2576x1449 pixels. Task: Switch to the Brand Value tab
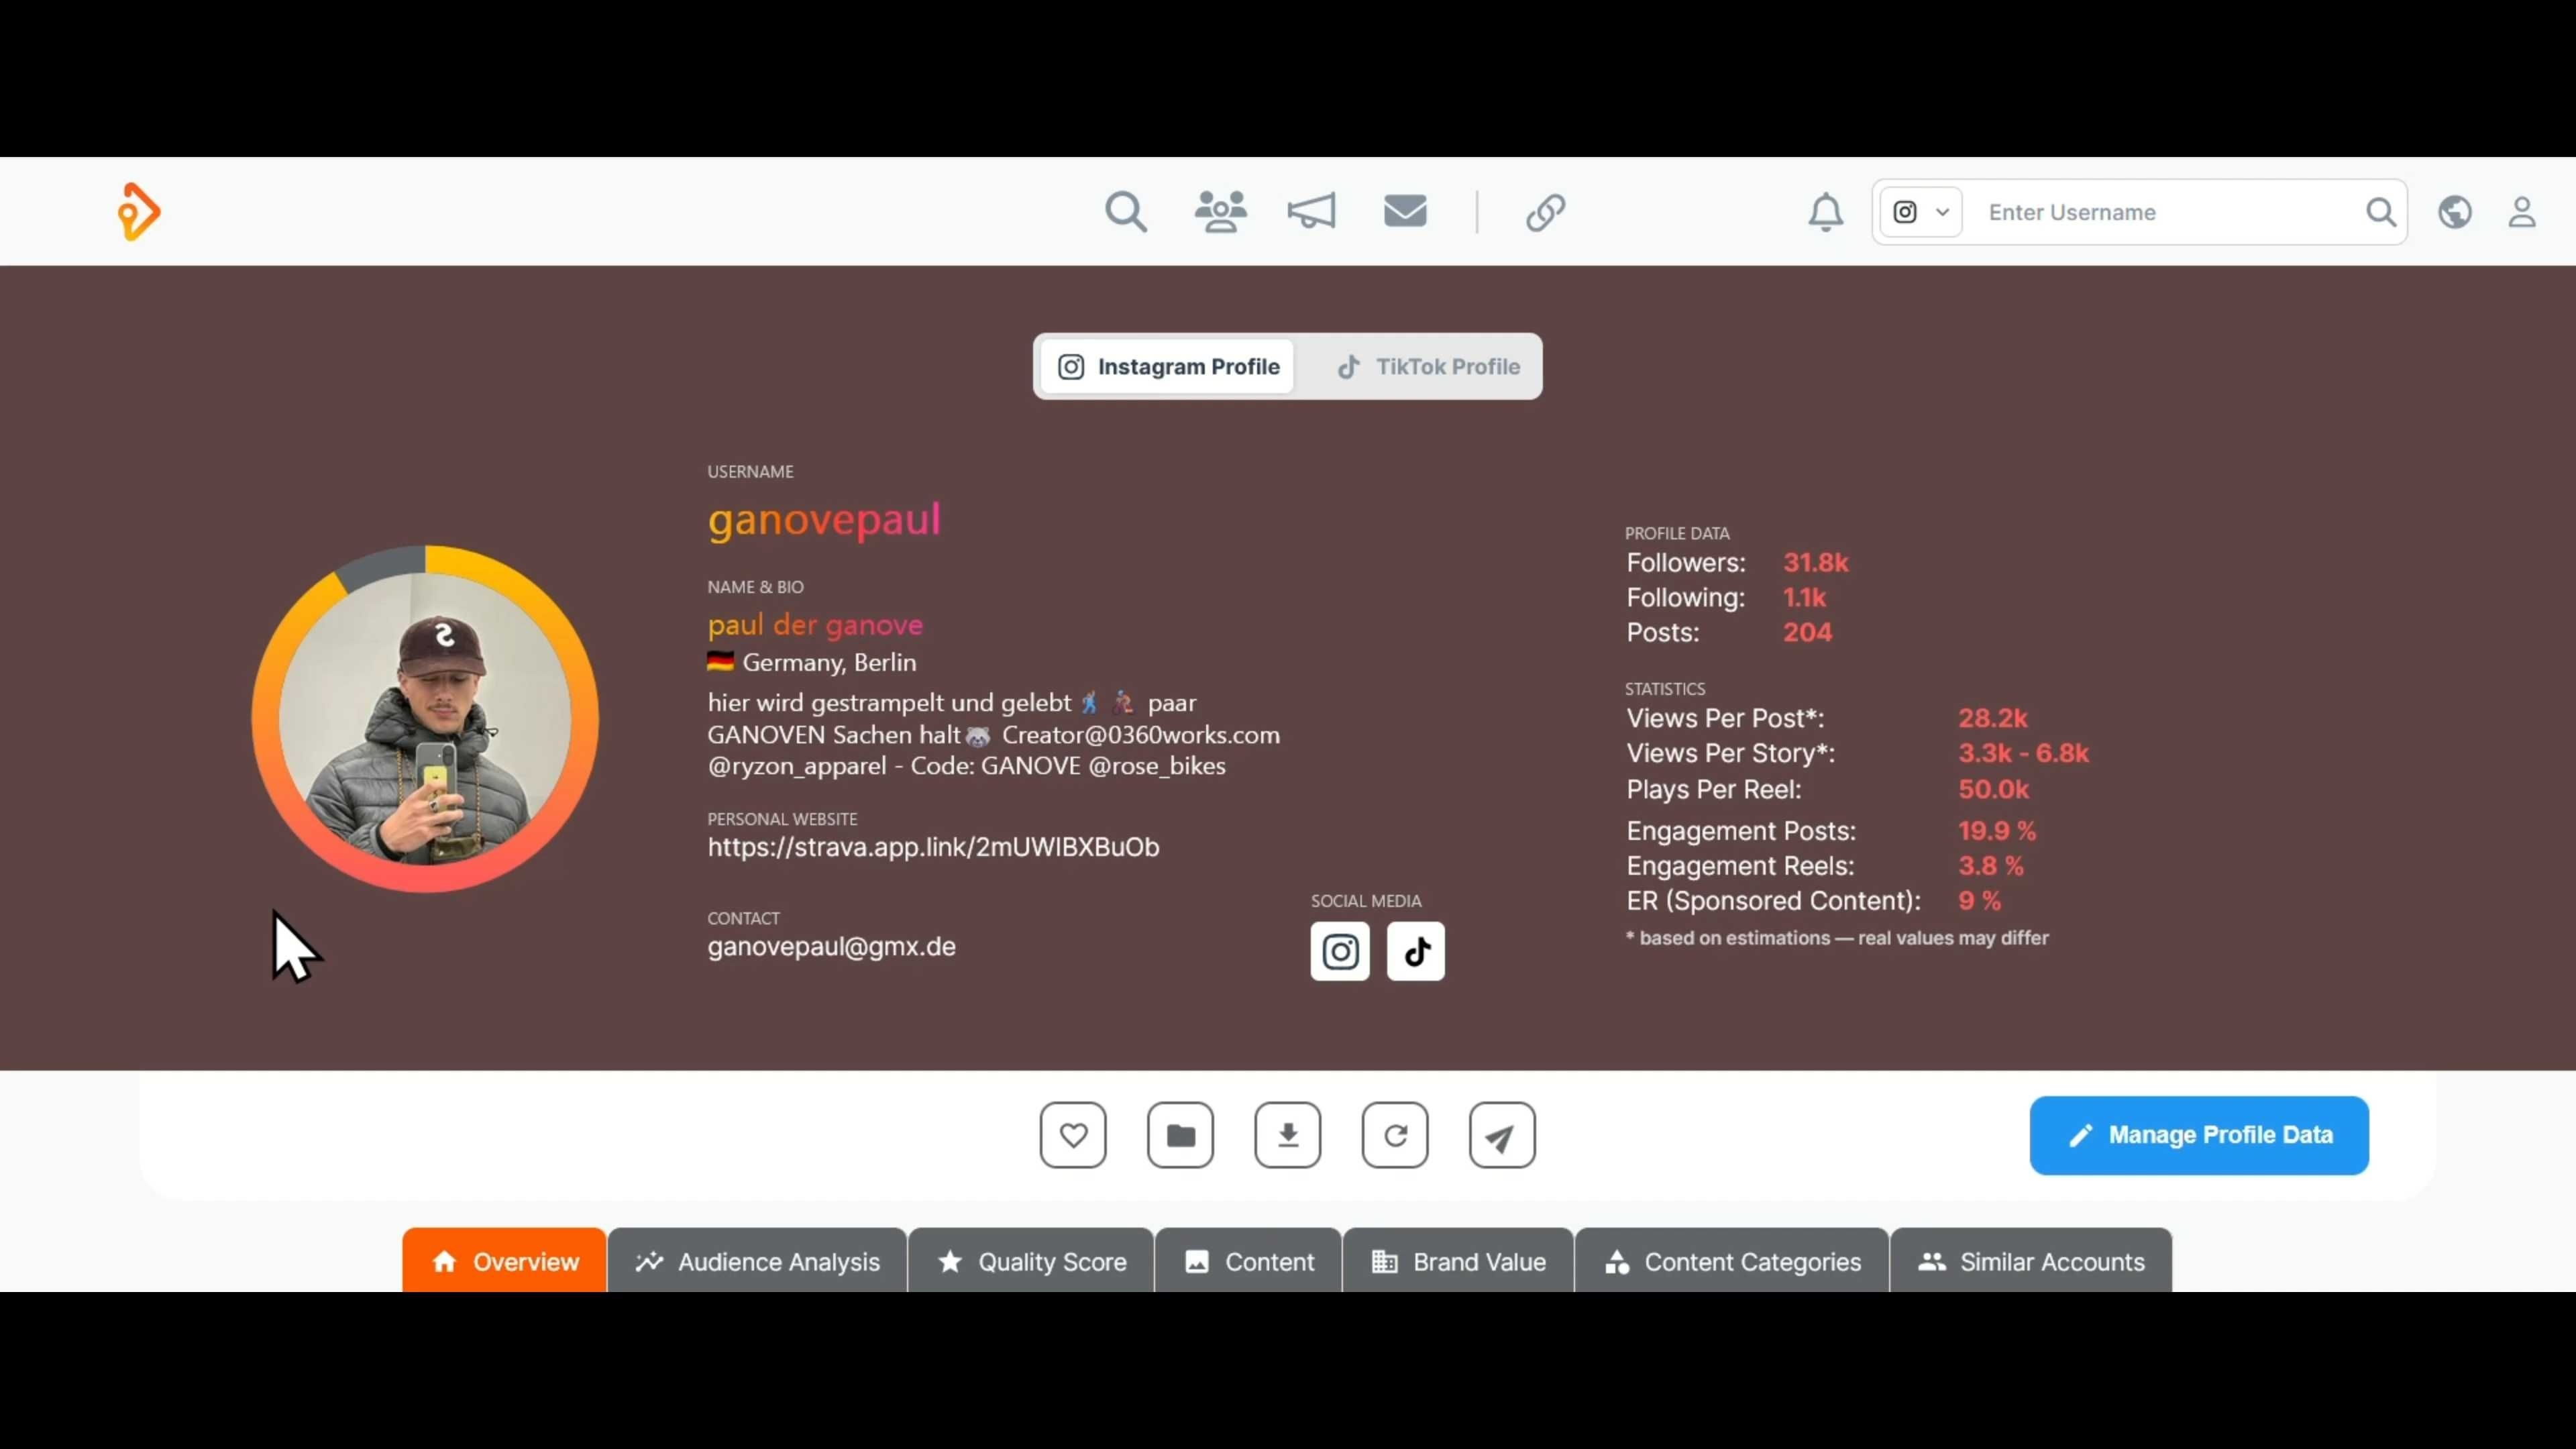1458,1262
